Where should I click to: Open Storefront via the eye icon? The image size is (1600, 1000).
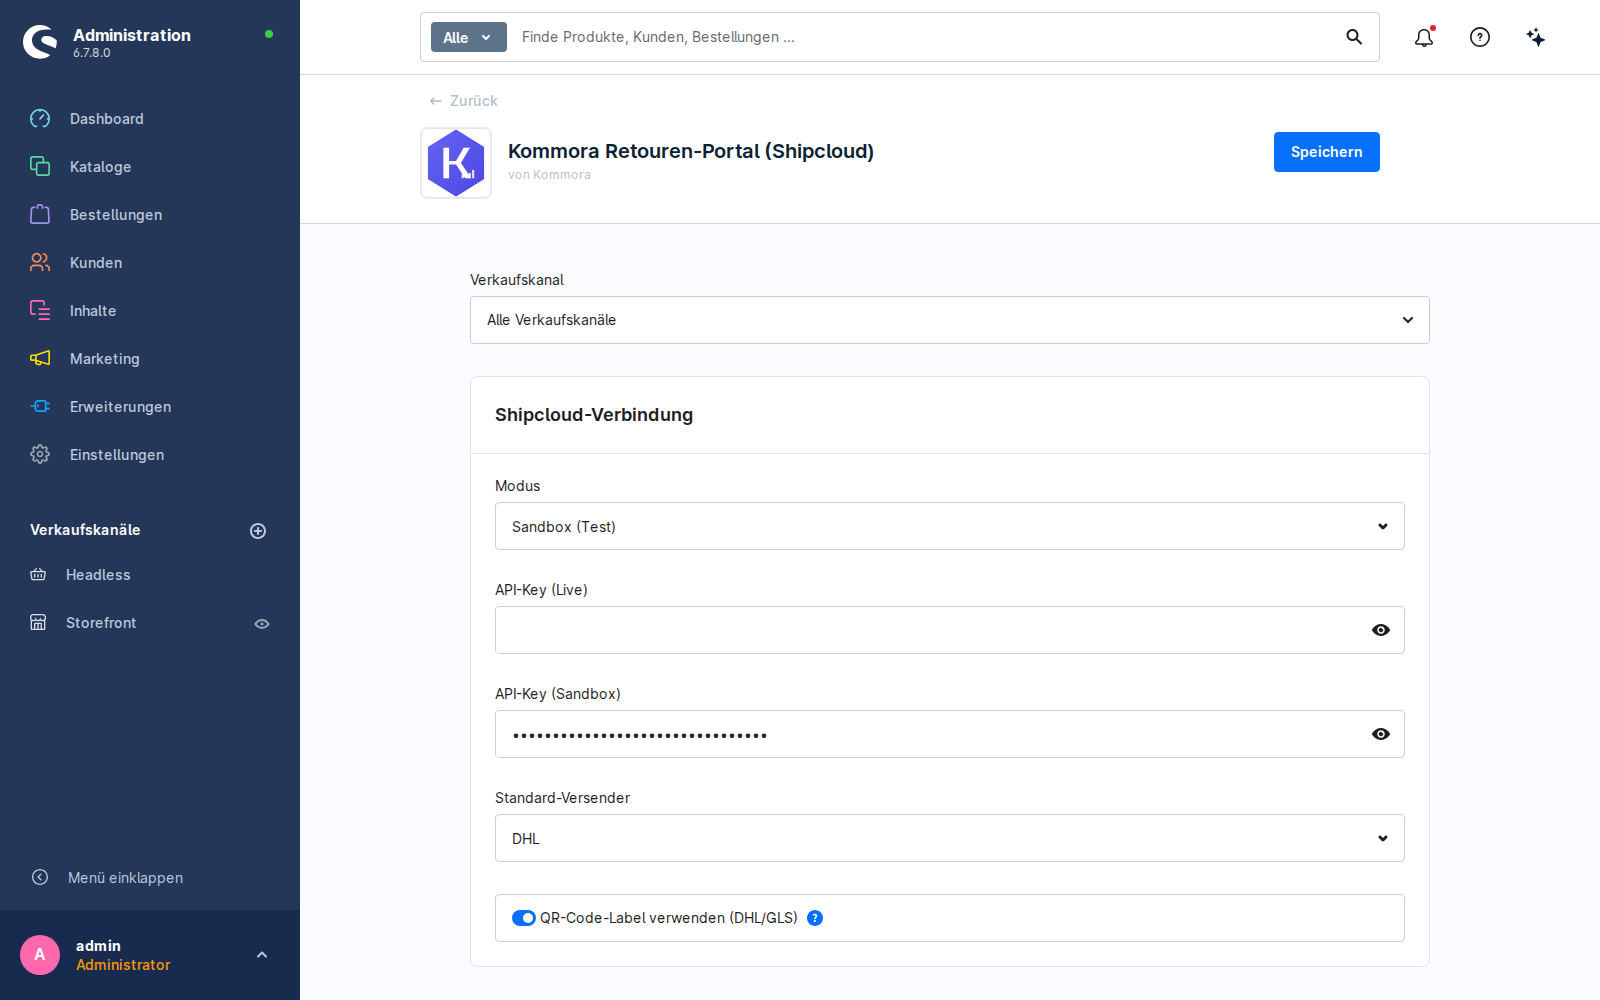click(262, 624)
